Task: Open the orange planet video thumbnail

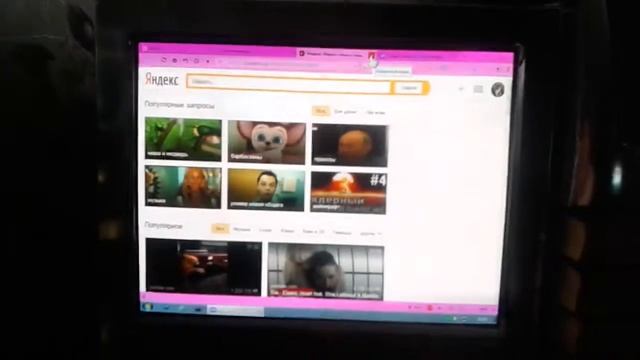Action: 349,145
